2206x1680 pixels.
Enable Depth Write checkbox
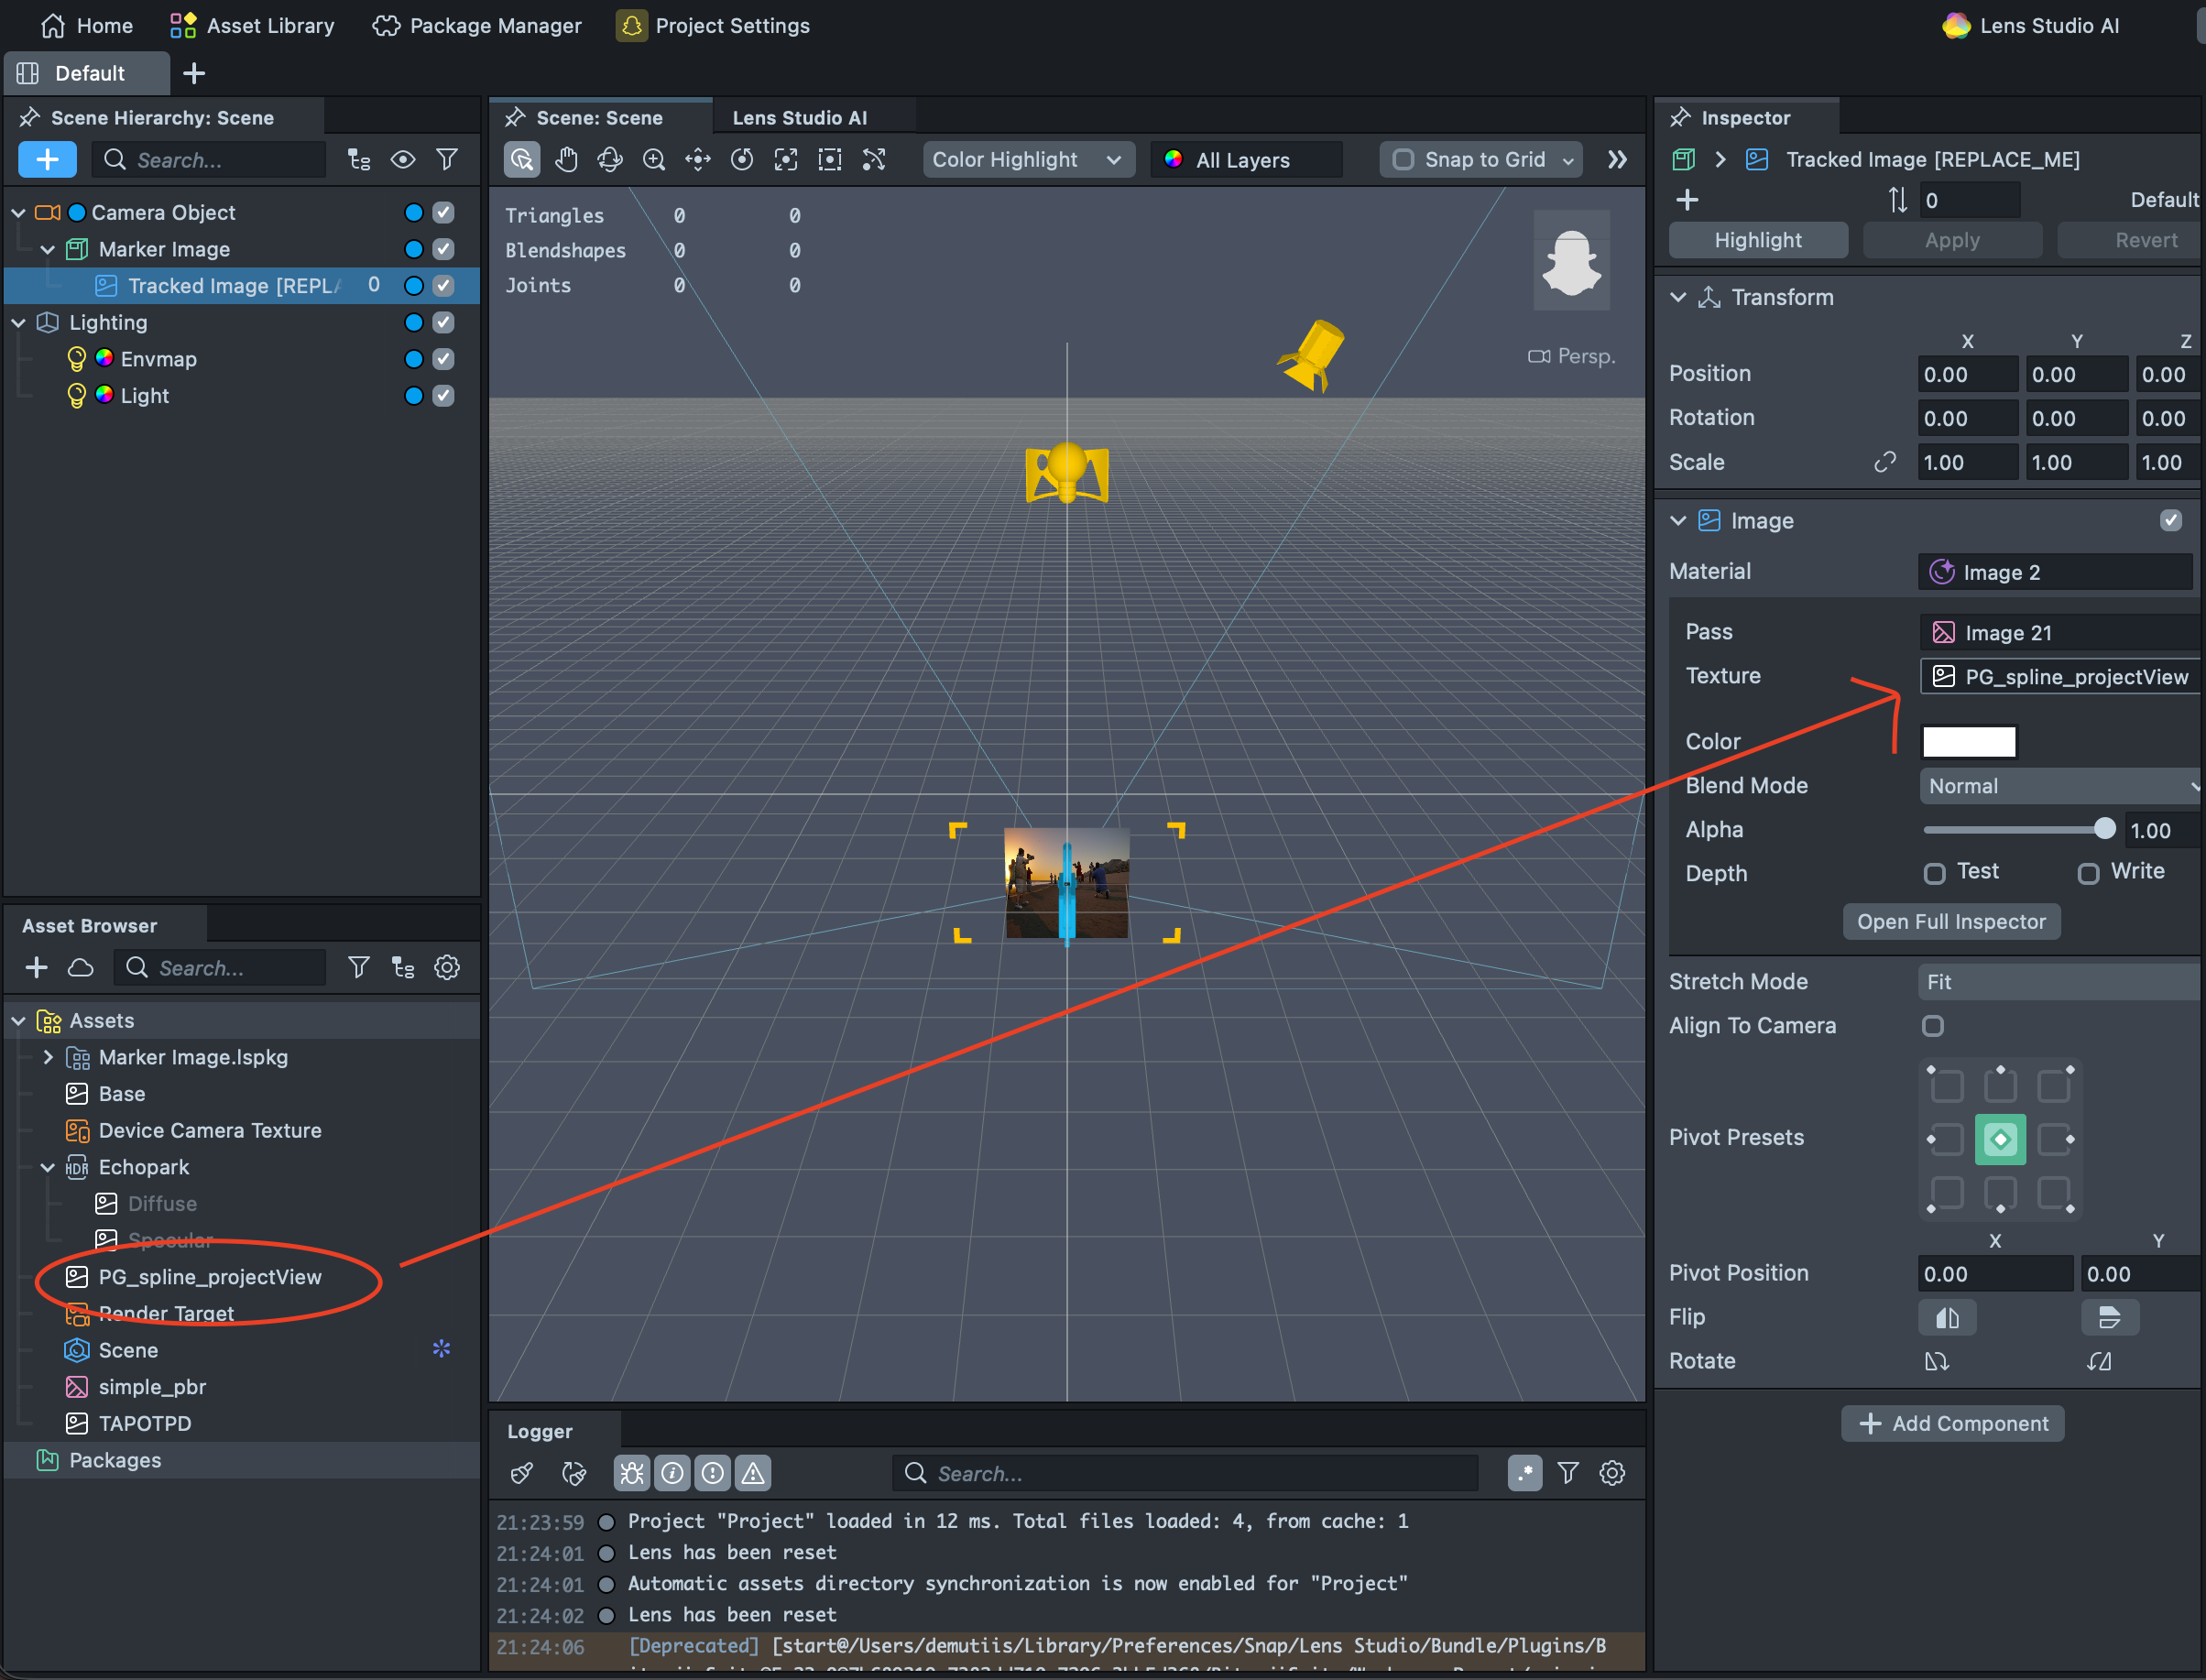click(x=2088, y=874)
